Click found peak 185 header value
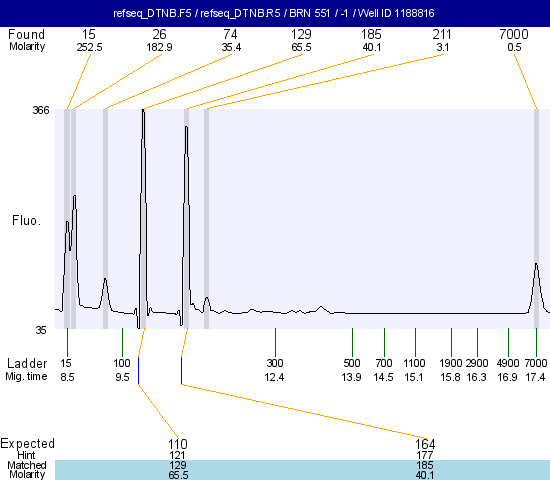Screen dimensions: 550x480 (x=371, y=34)
